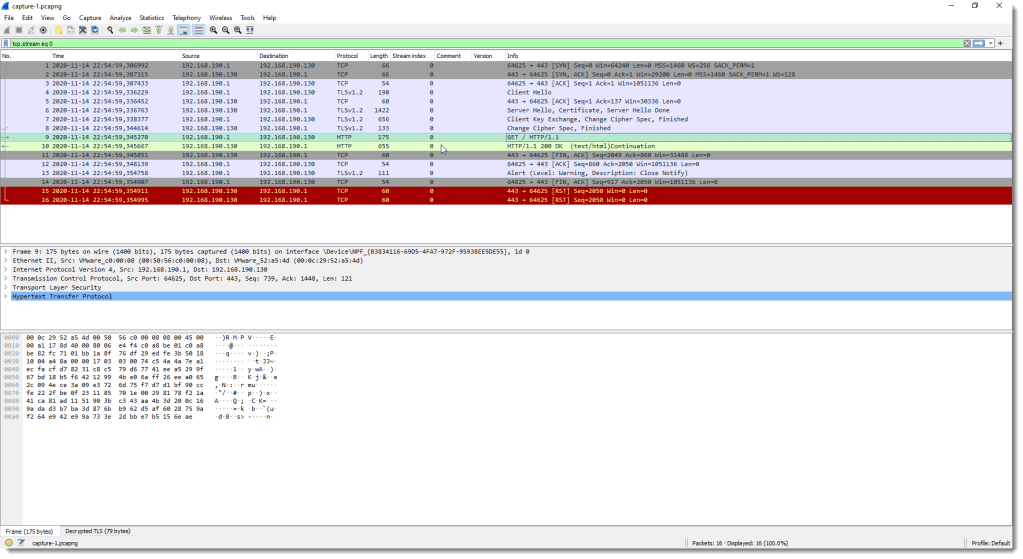
Task: Open the display filter bookmark icon
Action: click(6, 43)
